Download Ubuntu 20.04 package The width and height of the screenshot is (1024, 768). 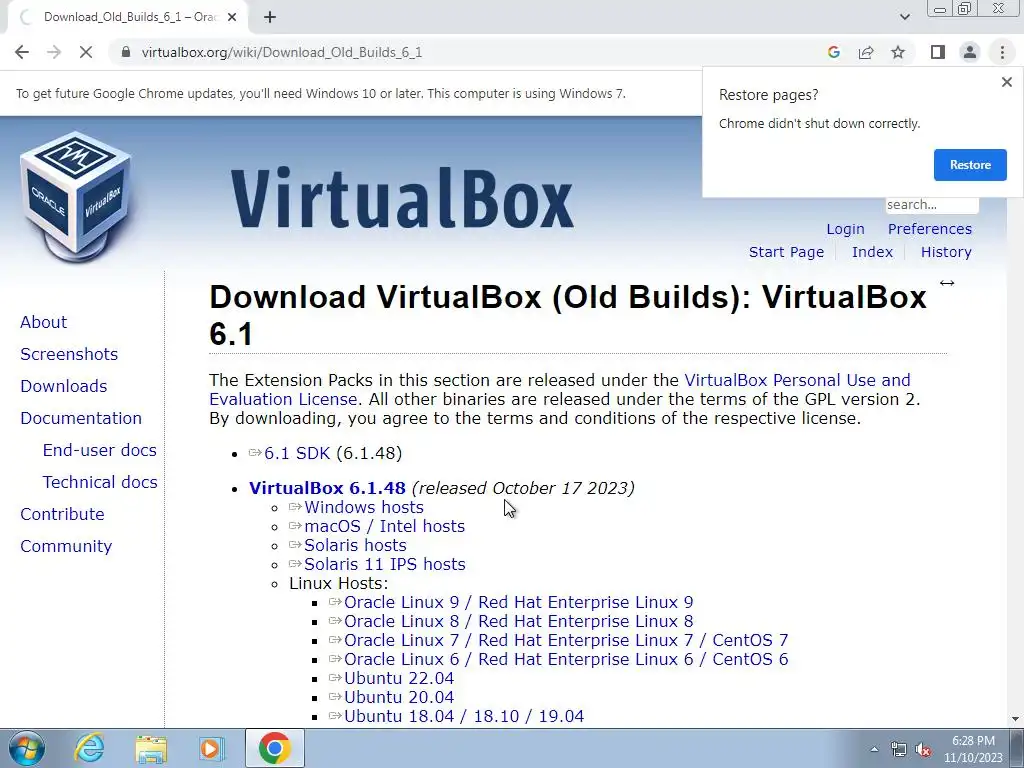click(x=398, y=697)
